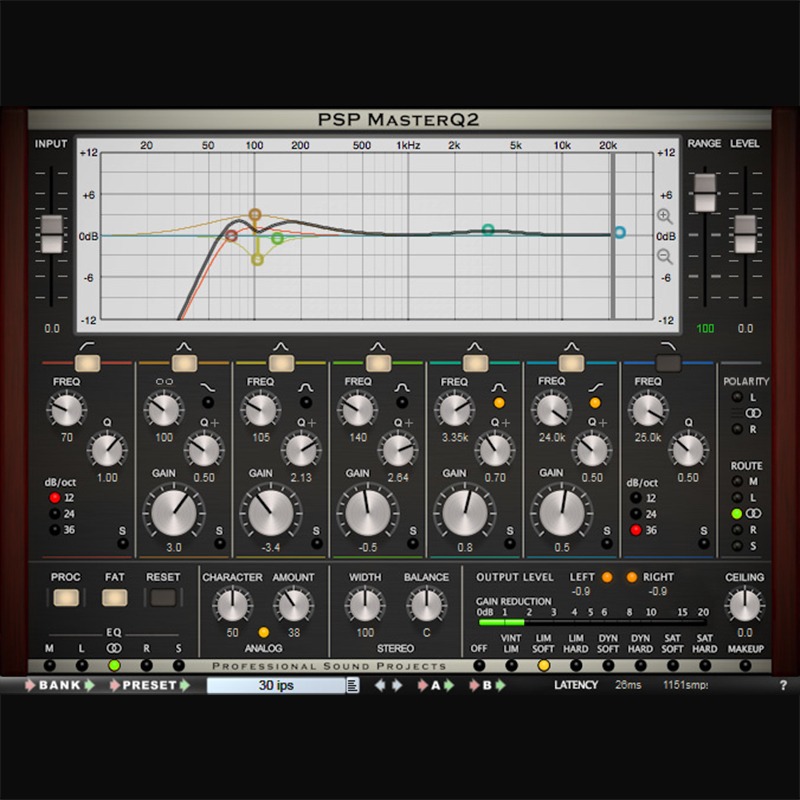This screenshot has height=800, width=800.
Task: Click the RANGE fader handle
Action: click(x=705, y=192)
